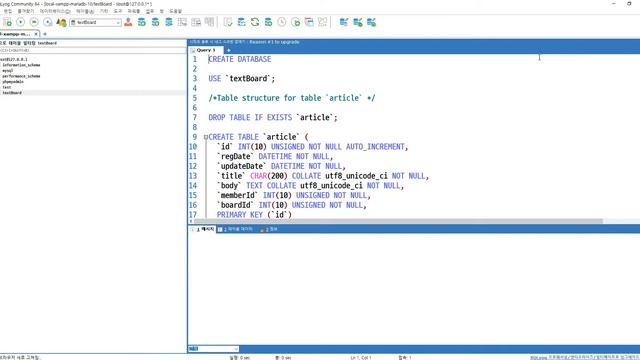
Task: Select performance_schema database in tree
Action: coord(21,76)
